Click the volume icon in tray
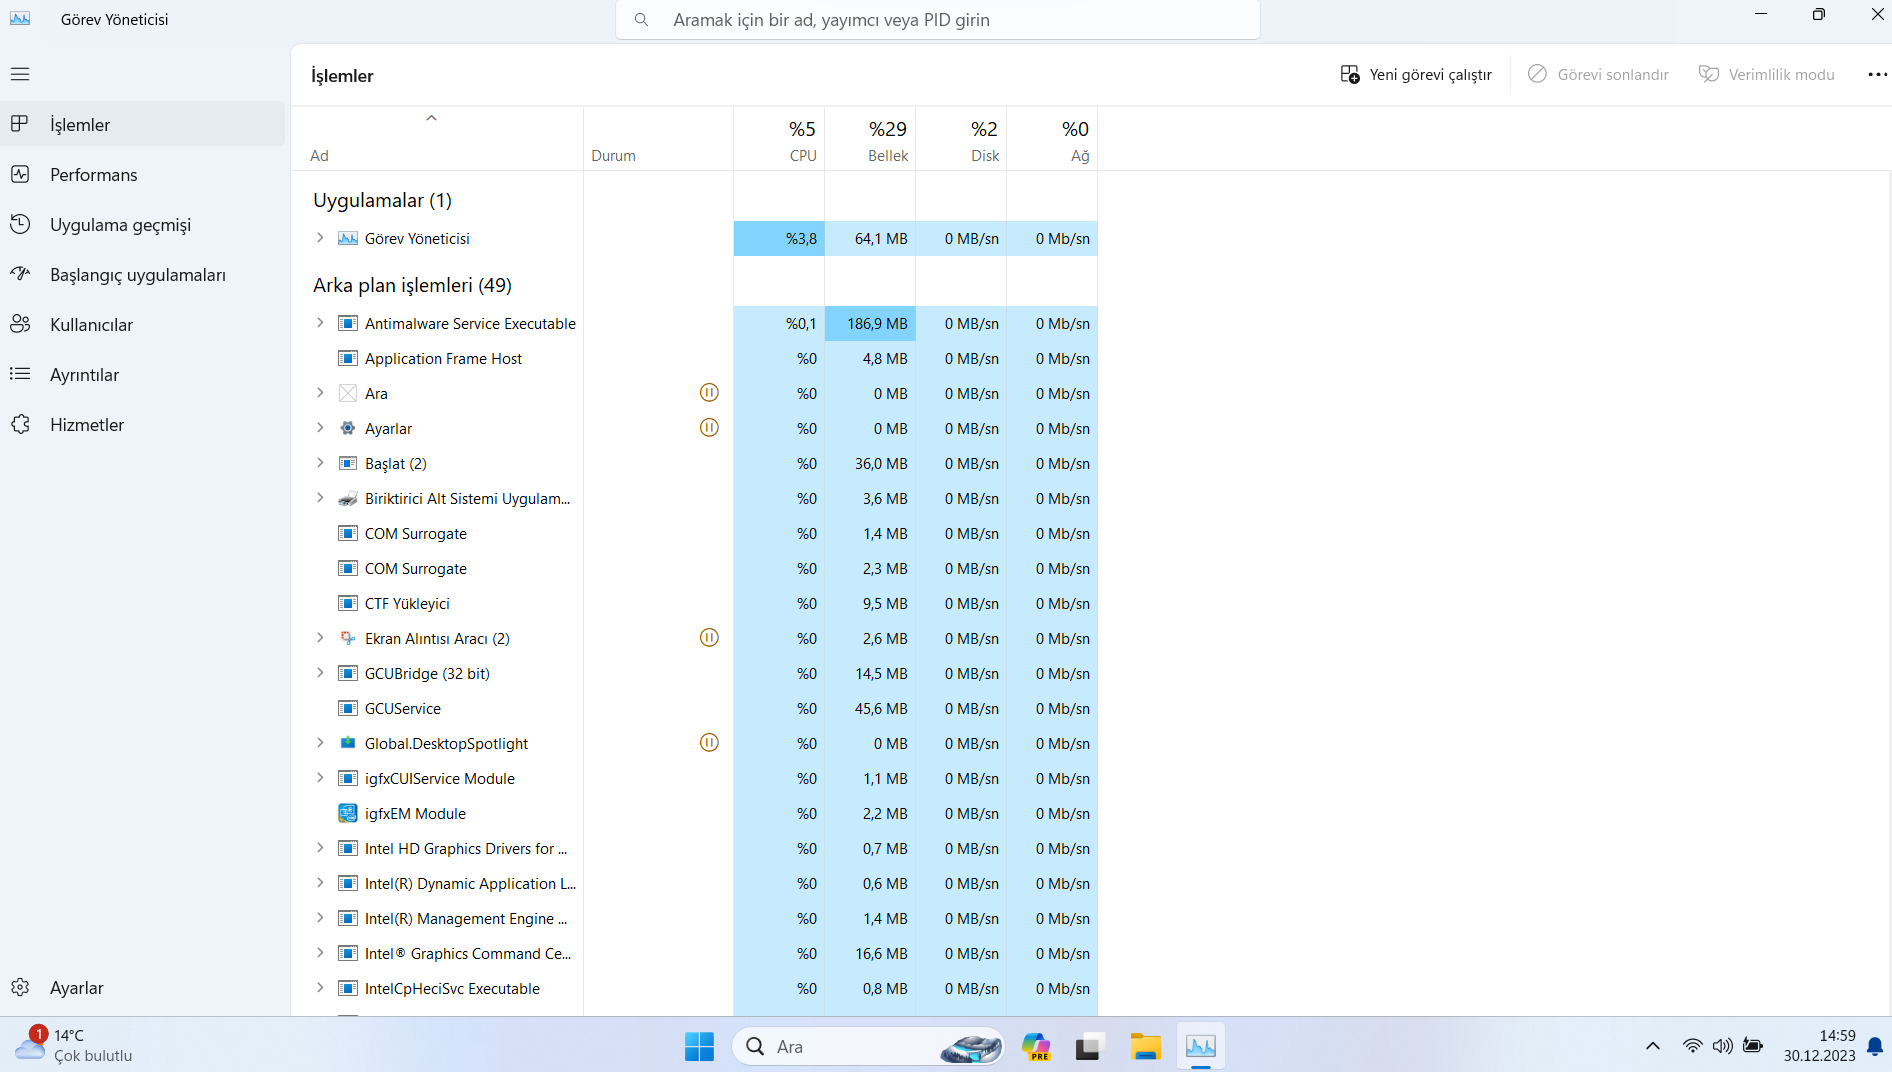The width and height of the screenshot is (1892, 1072). pyautogui.click(x=1722, y=1046)
